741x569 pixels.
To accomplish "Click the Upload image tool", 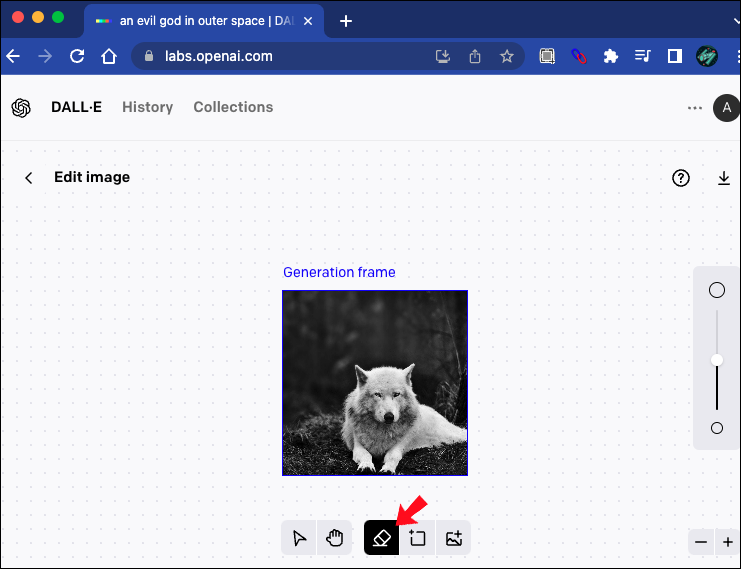I will click(x=453, y=538).
